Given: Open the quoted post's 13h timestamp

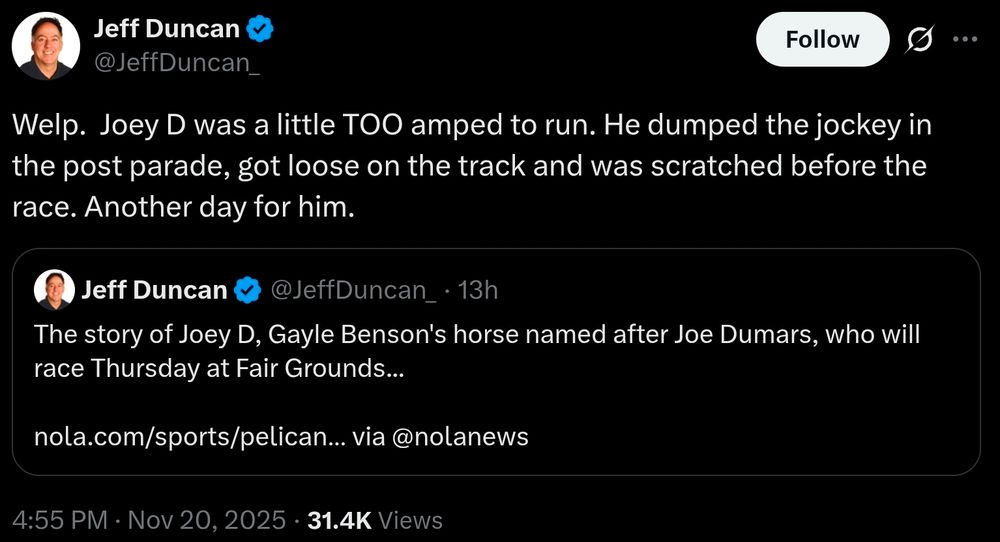Looking at the screenshot, I should tap(478, 291).
